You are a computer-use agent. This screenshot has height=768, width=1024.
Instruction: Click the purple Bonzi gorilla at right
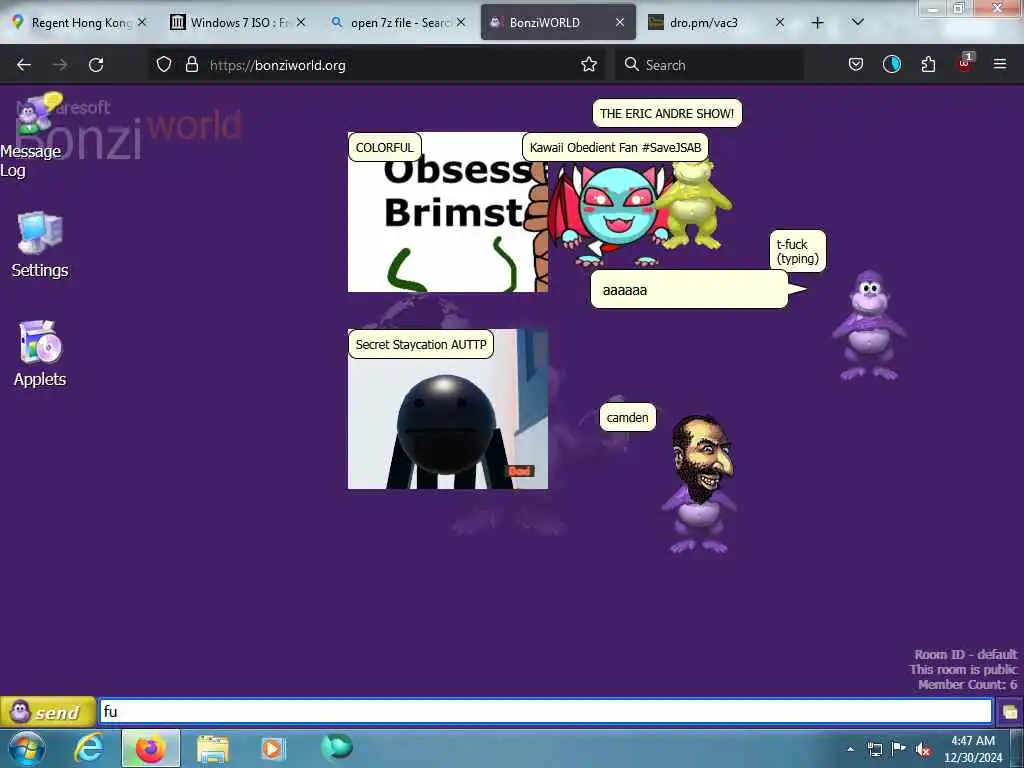click(869, 325)
